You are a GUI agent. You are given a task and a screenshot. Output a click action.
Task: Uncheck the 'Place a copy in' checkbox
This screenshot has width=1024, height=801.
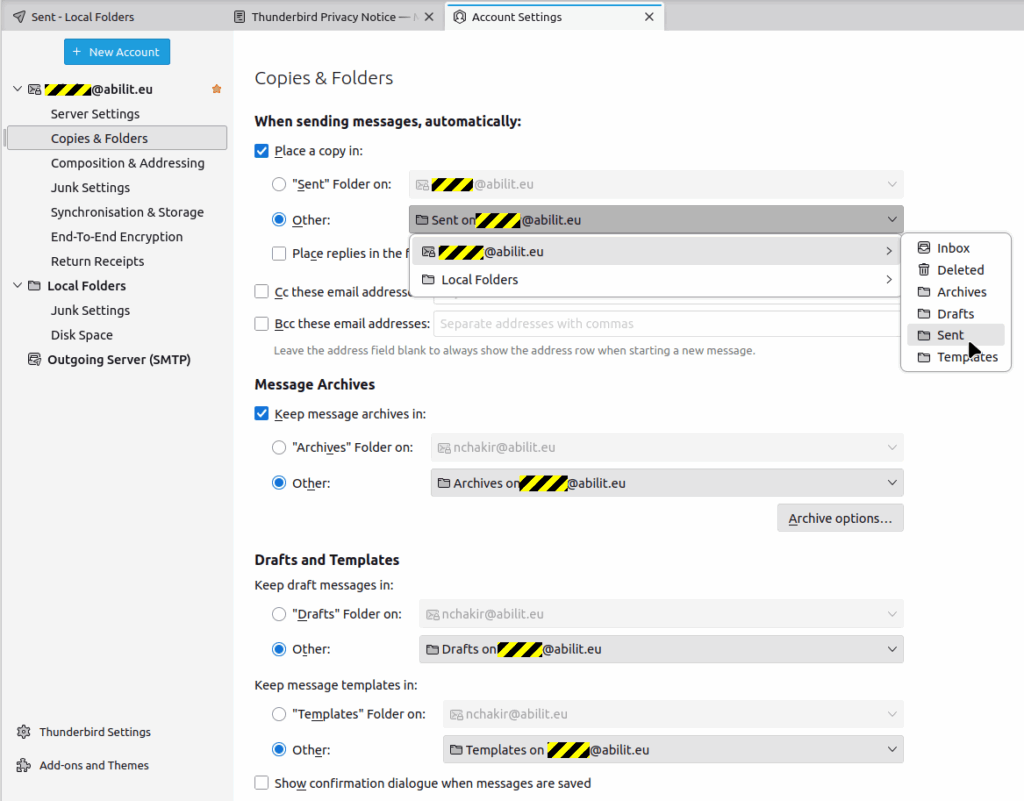click(262, 151)
